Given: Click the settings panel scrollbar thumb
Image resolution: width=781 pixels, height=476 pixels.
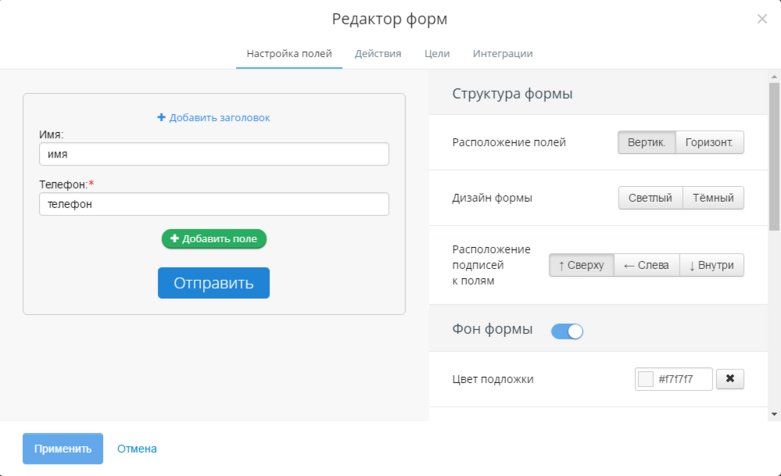Looking at the screenshot, I should (x=774, y=156).
